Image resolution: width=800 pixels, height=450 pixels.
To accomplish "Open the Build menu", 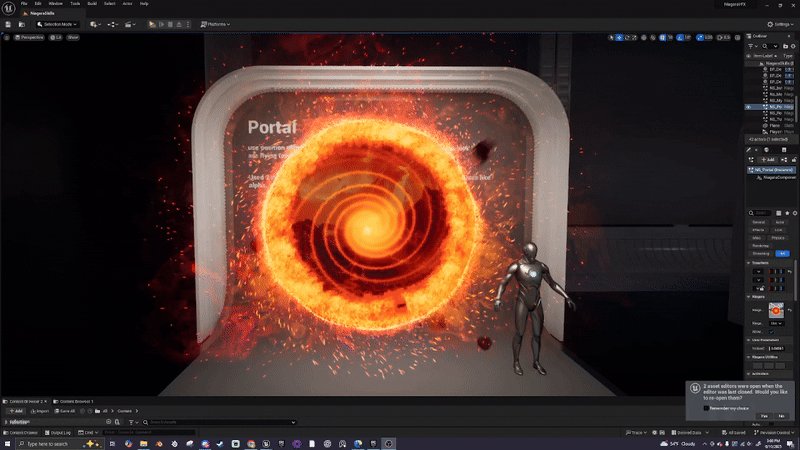I will pos(92,4).
